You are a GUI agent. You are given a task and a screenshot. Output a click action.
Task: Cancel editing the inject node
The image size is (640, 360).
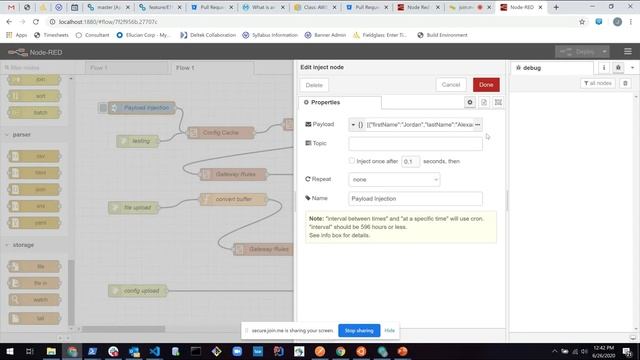(451, 85)
